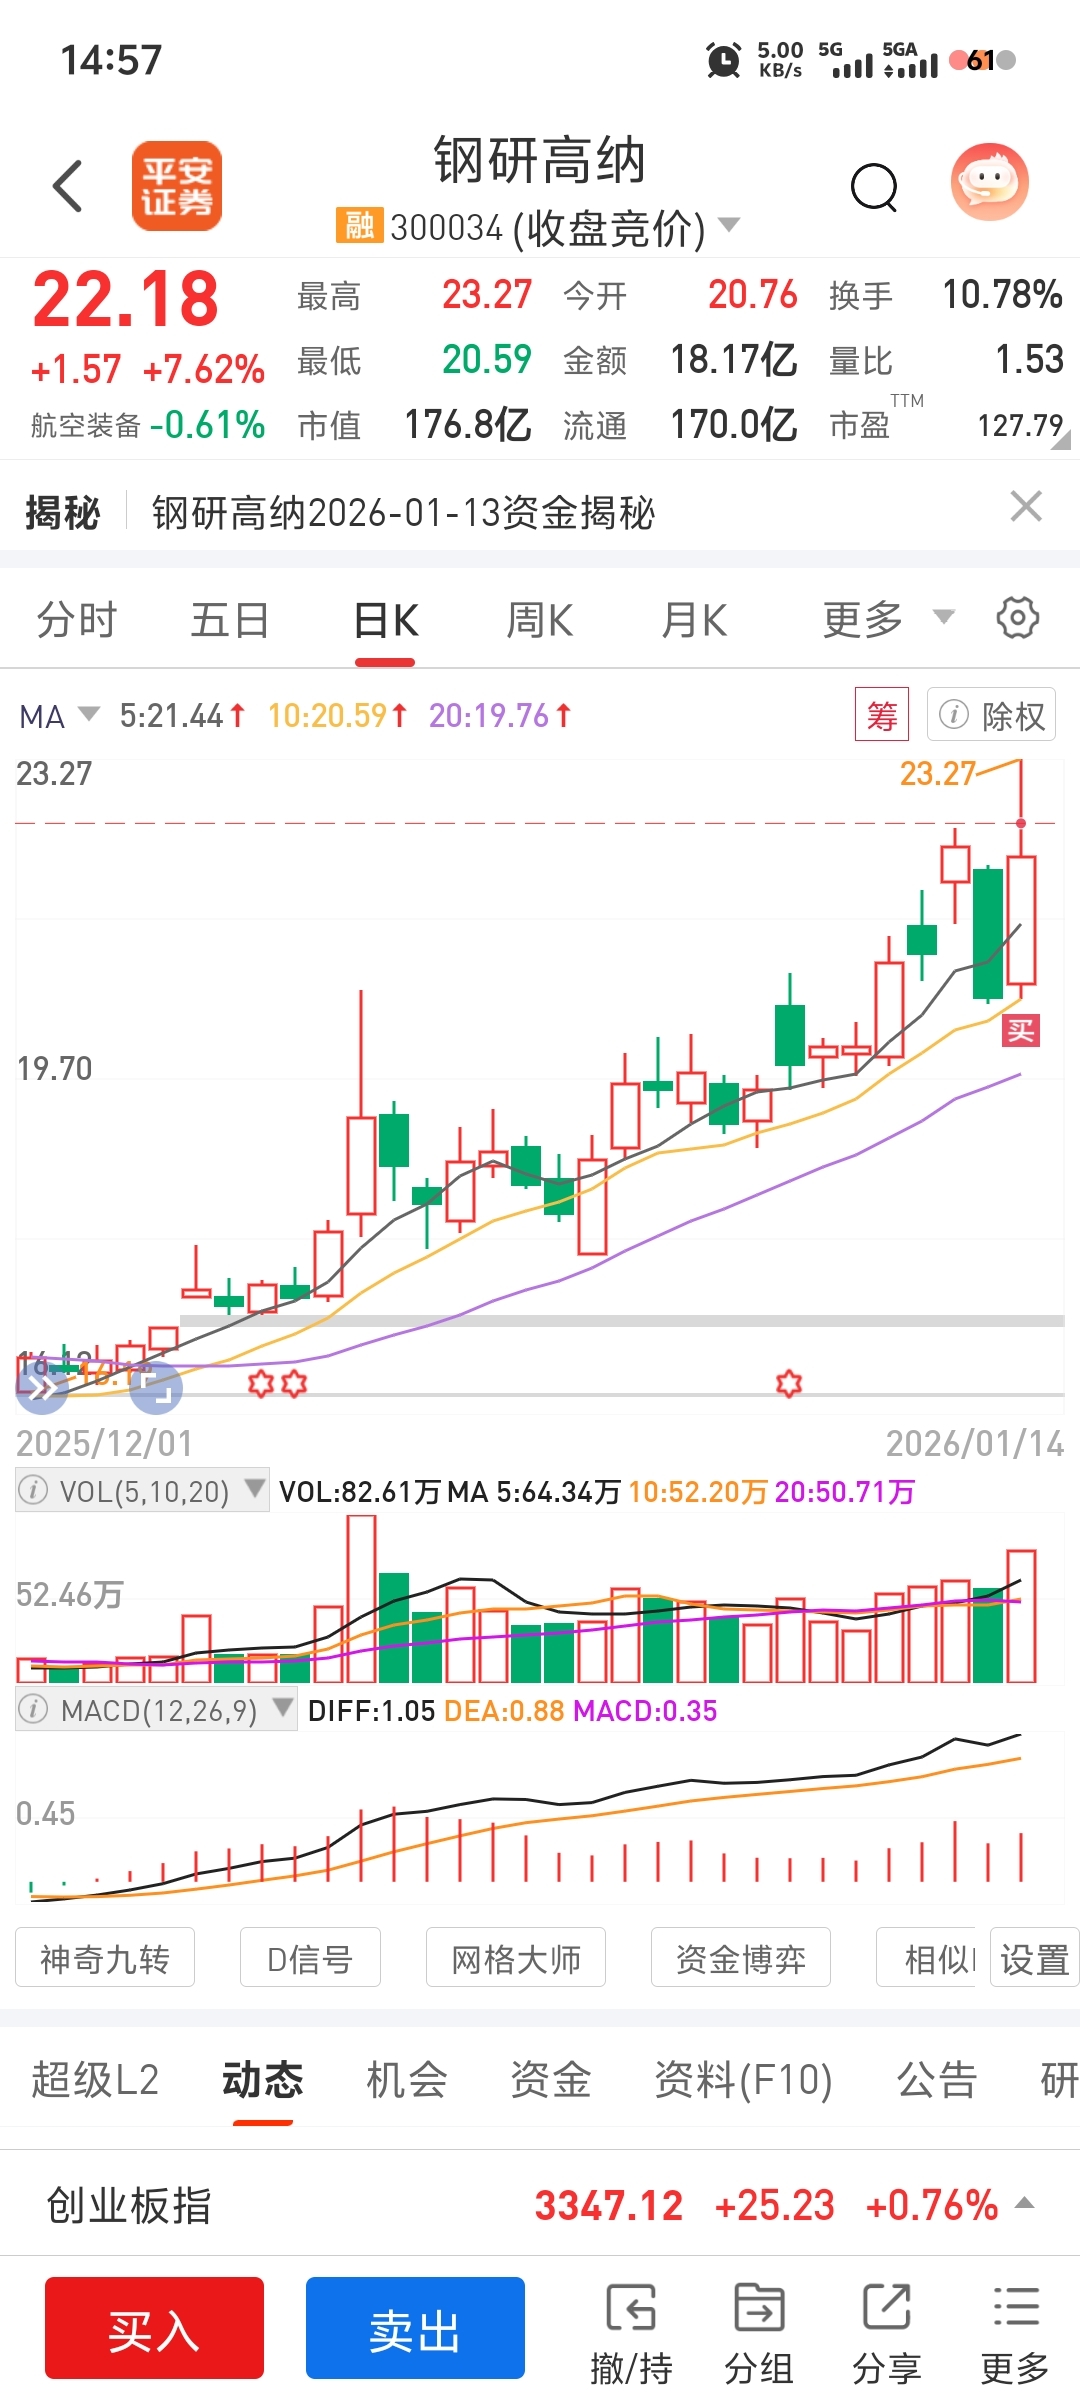Image resolution: width=1080 pixels, height=2400 pixels.
Task: Tap the rightmost red star event marker
Action: point(789,1384)
